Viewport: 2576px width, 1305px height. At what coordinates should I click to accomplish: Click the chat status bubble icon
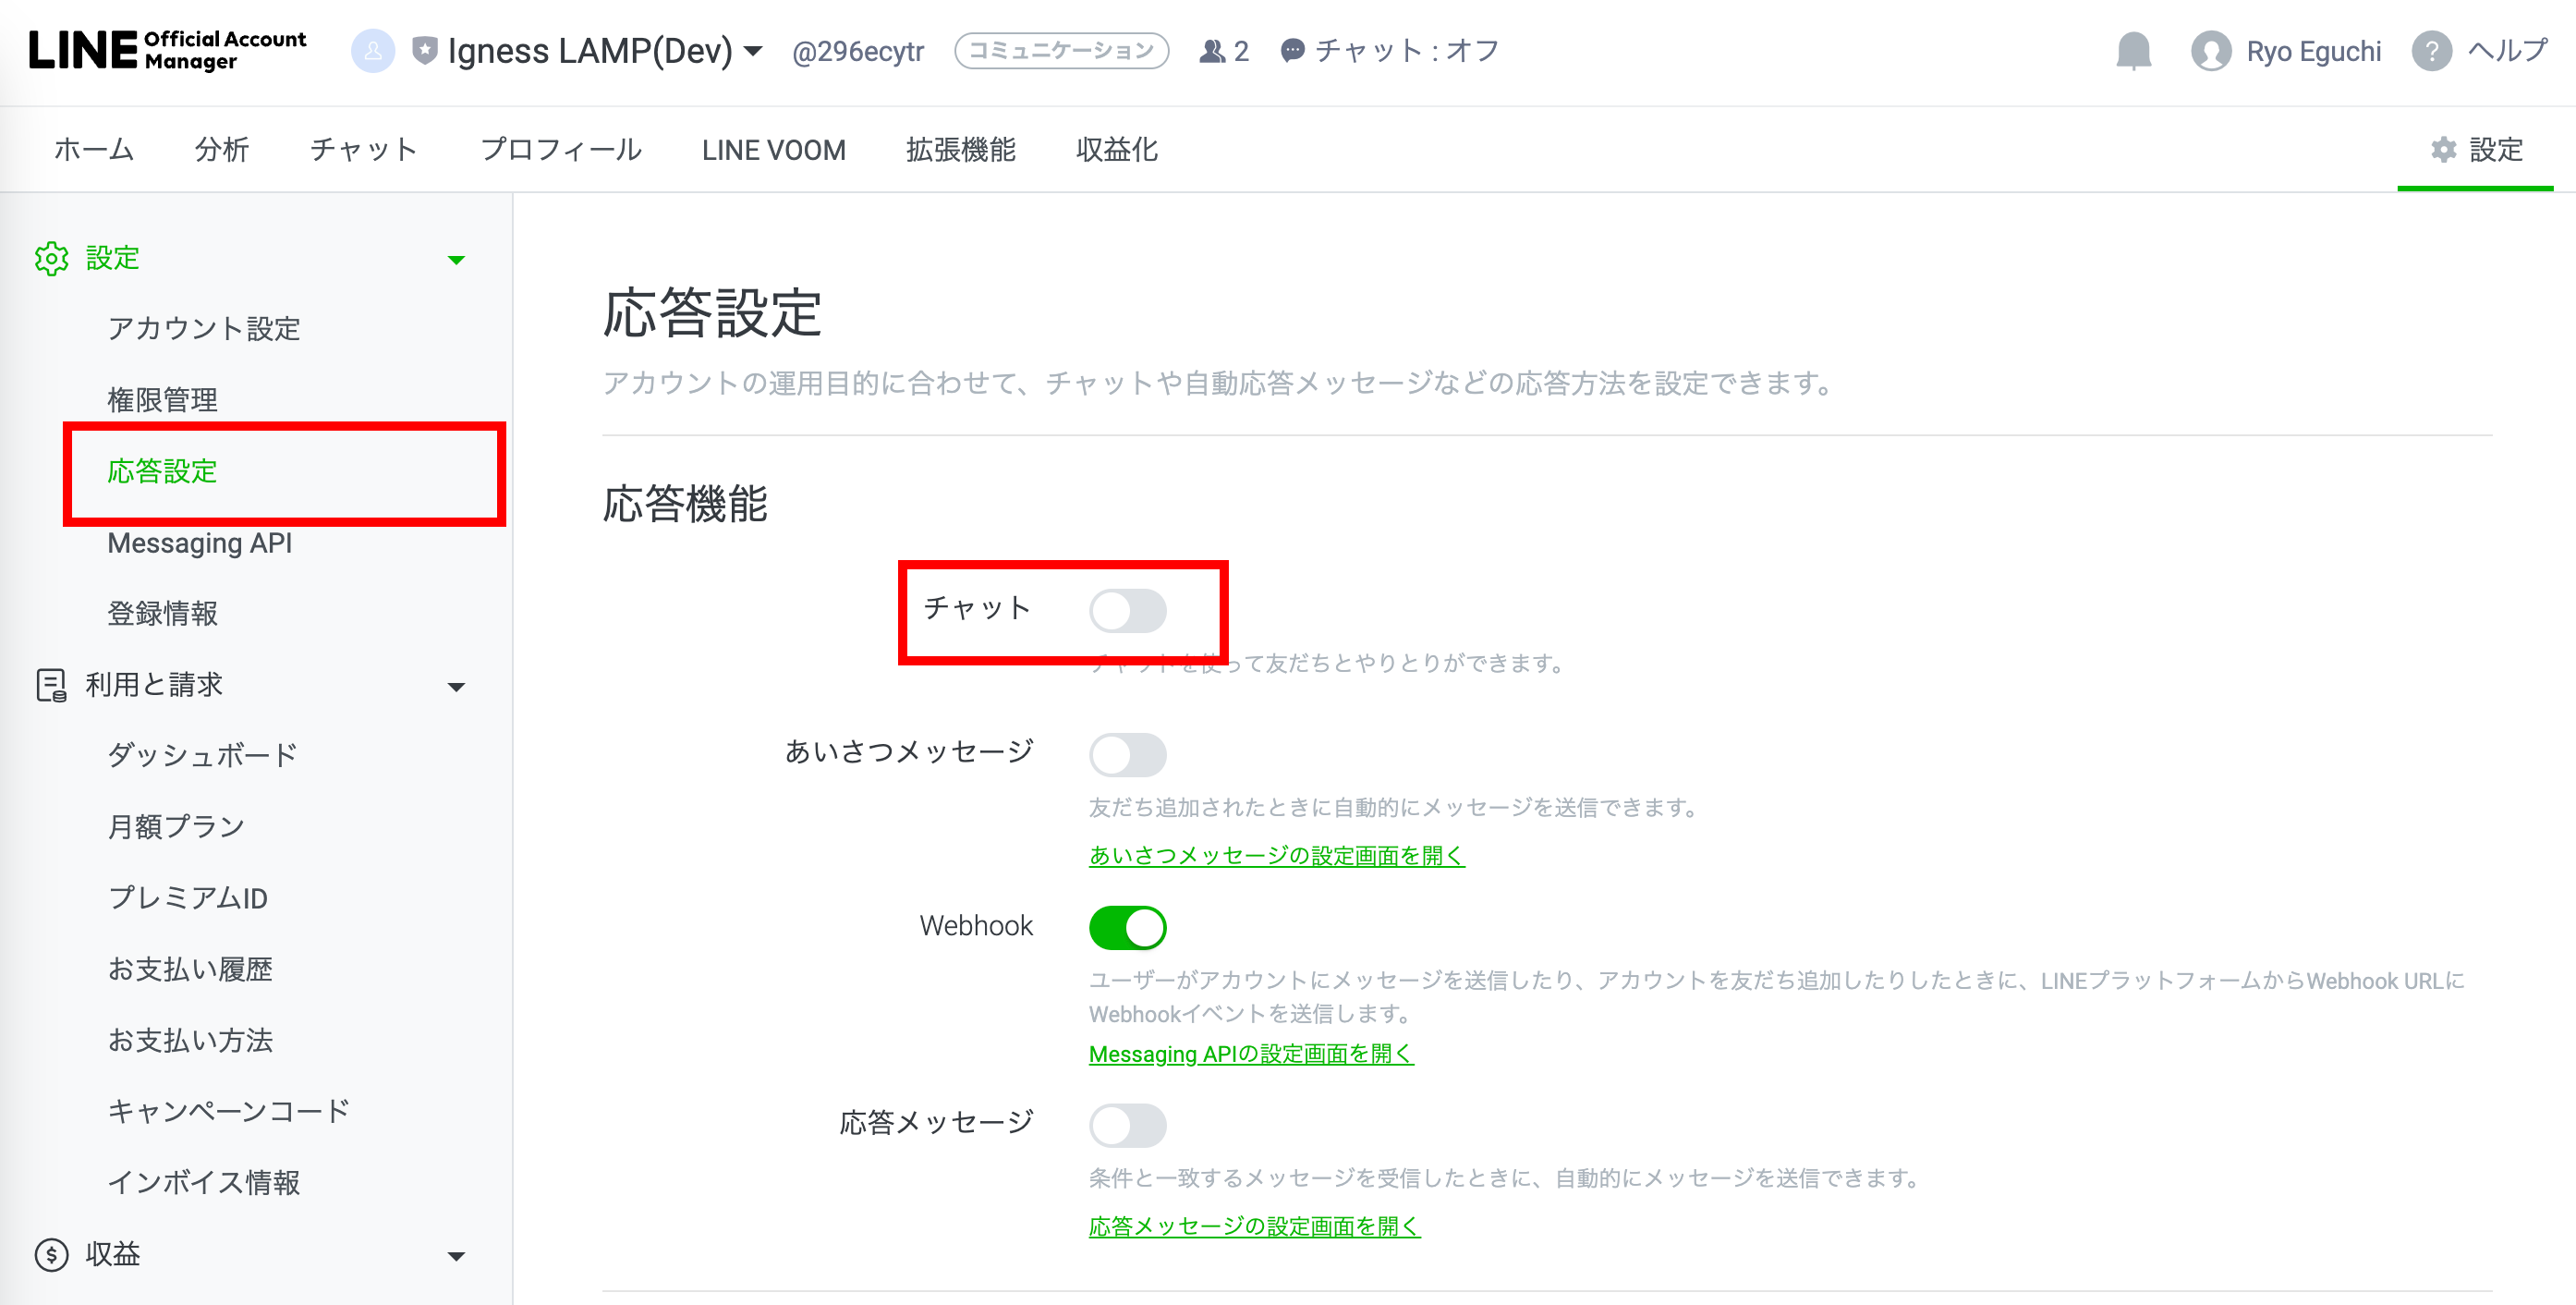click(1292, 50)
